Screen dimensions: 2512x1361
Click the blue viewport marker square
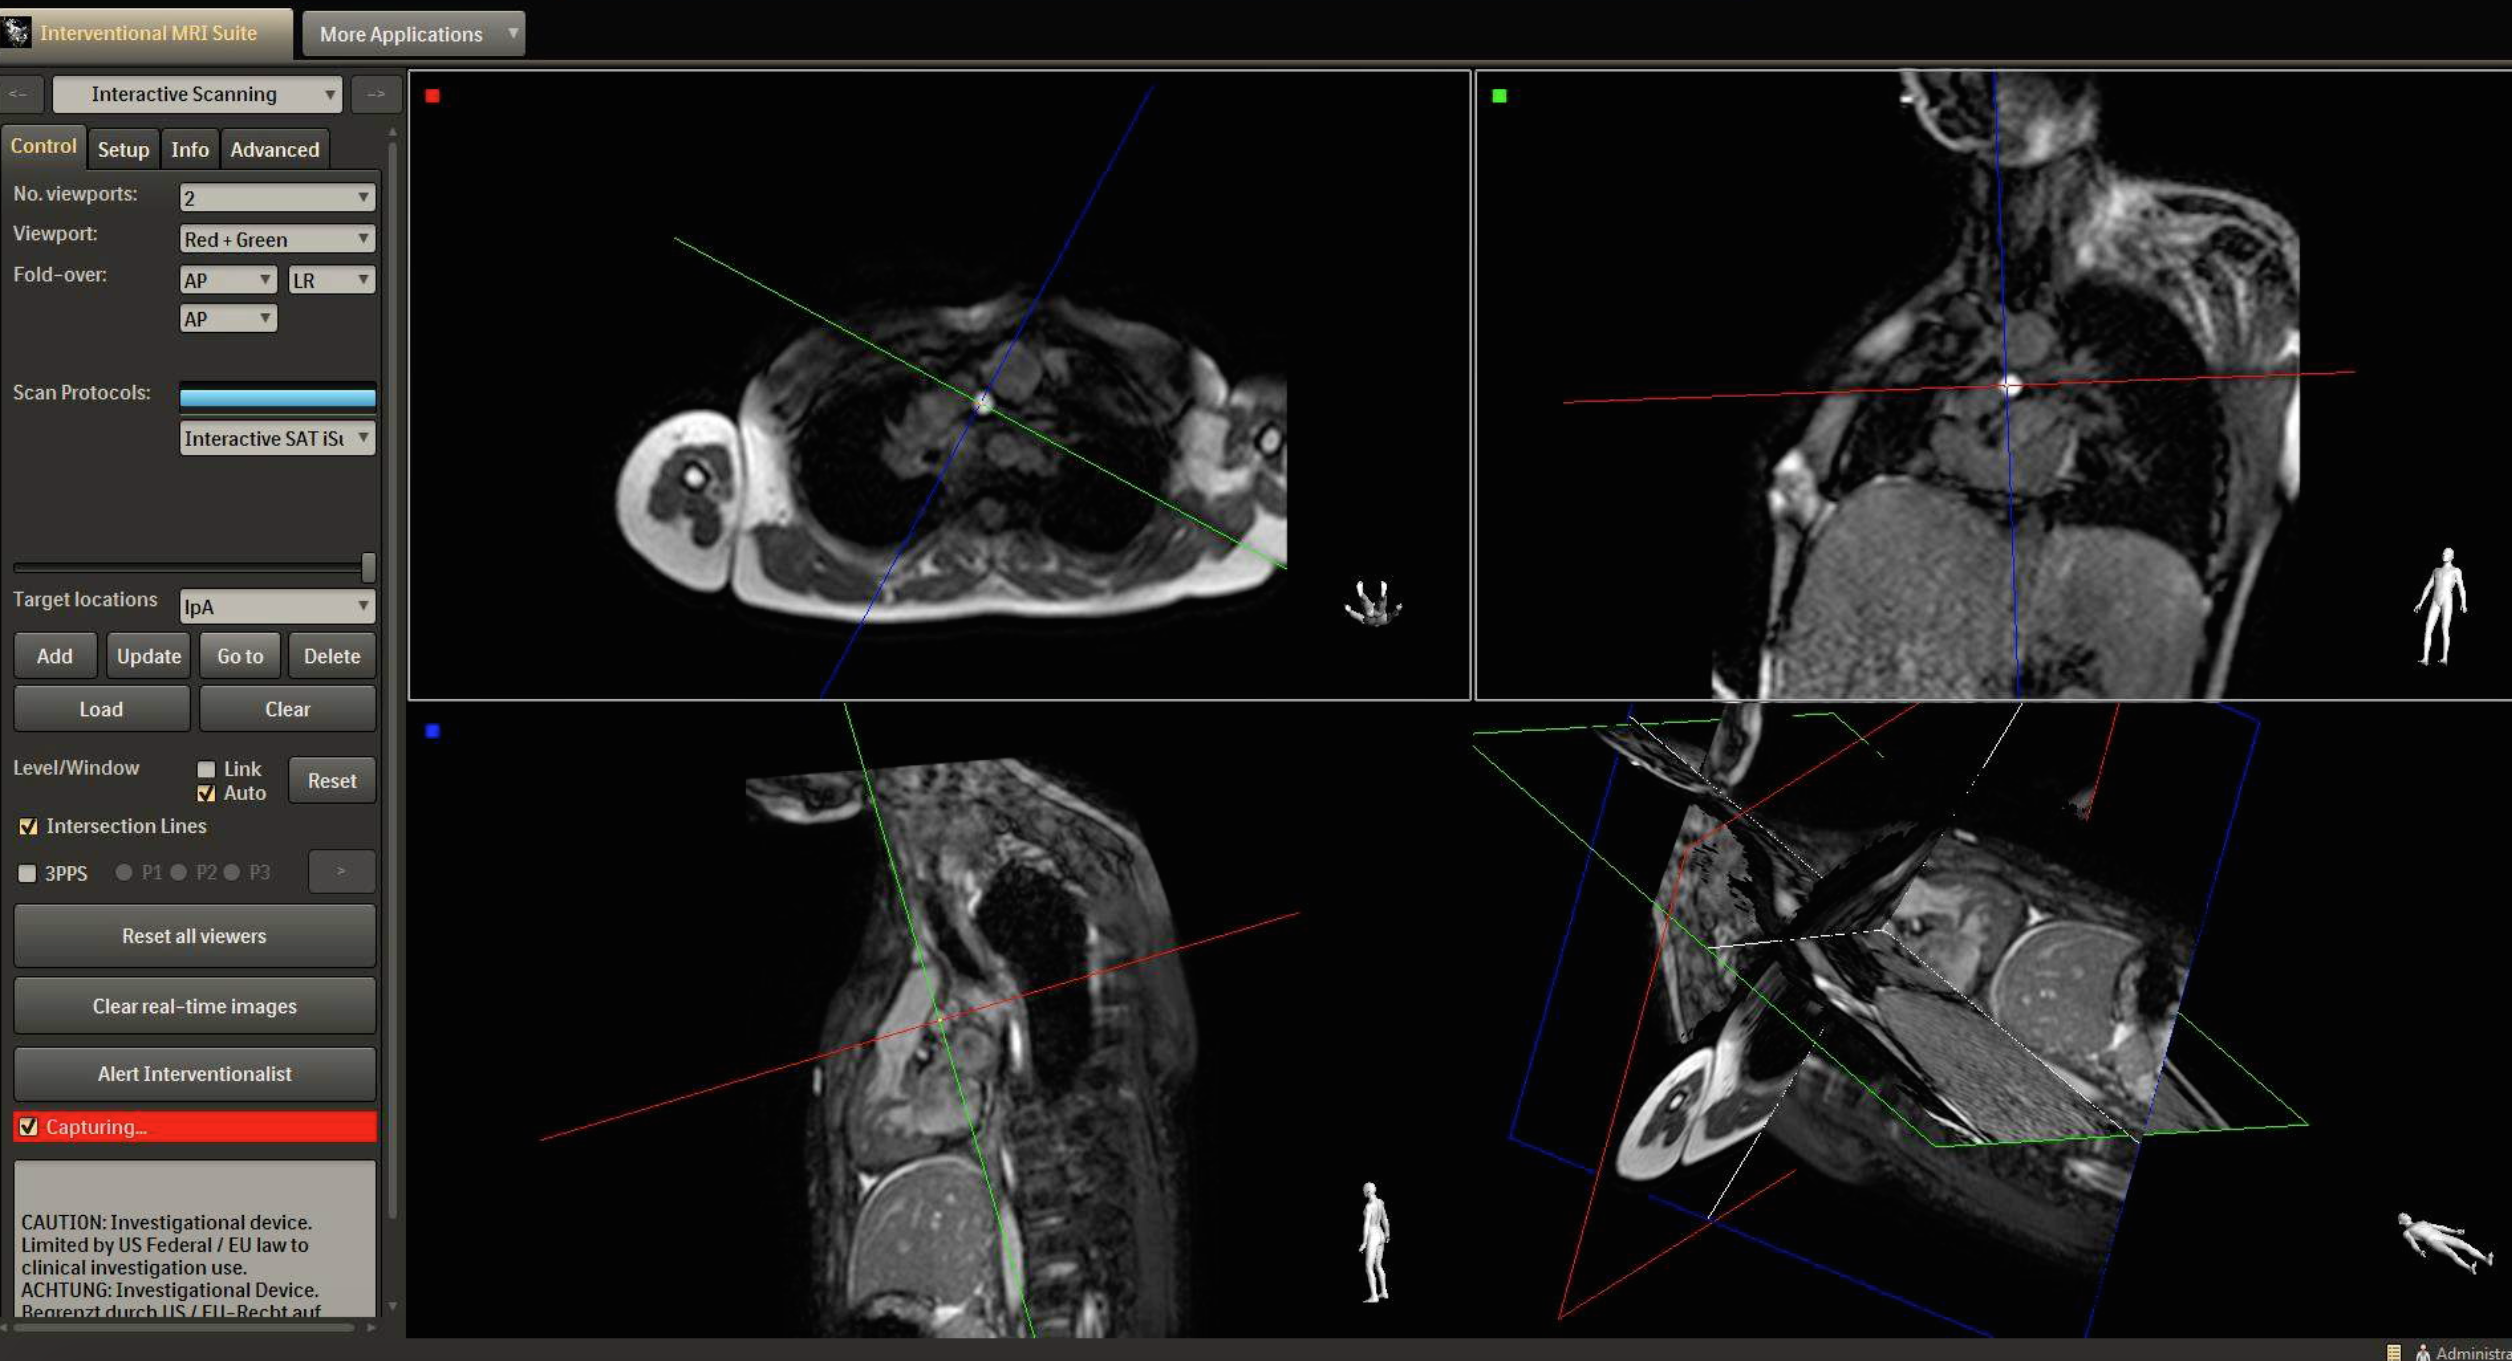point(432,731)
